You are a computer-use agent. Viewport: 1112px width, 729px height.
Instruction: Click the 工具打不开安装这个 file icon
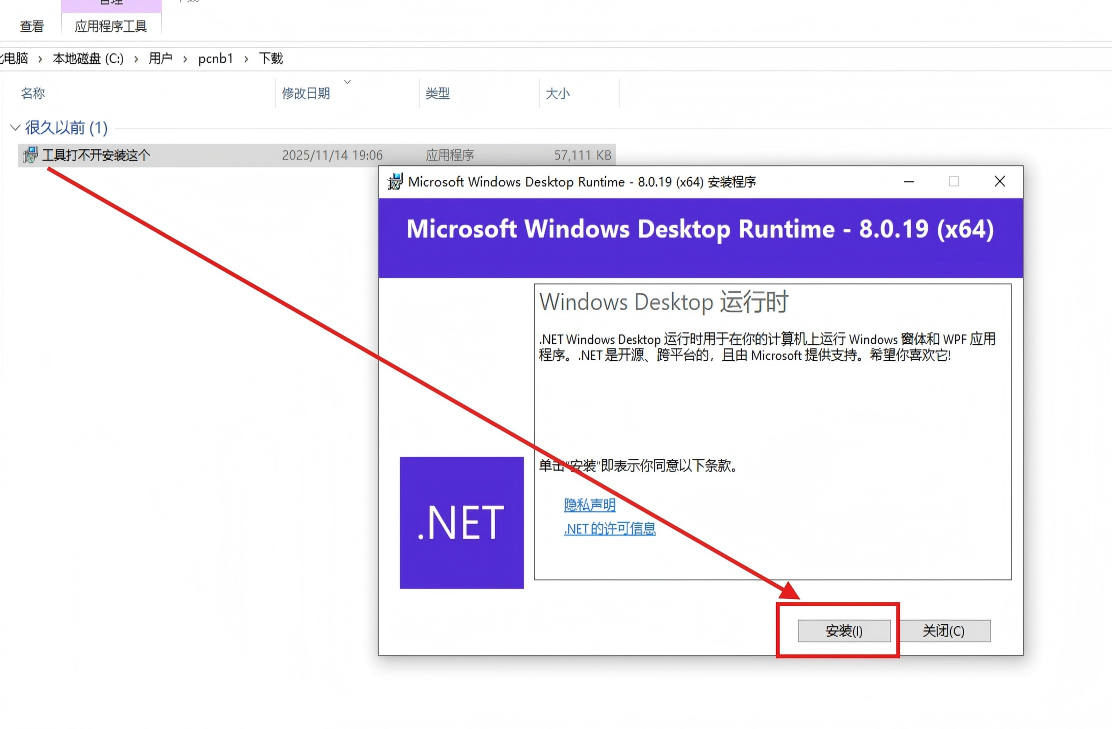pyautogui.click(x=31, y=155)
